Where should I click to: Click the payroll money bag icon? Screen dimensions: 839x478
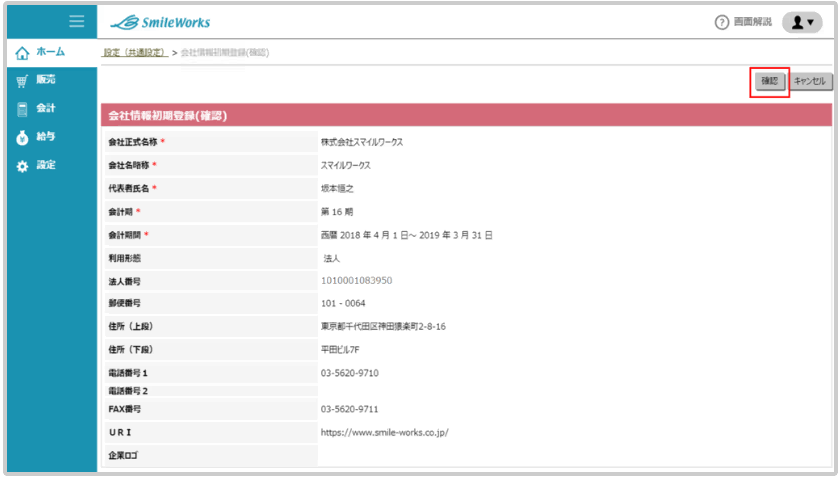coord(22,137)
